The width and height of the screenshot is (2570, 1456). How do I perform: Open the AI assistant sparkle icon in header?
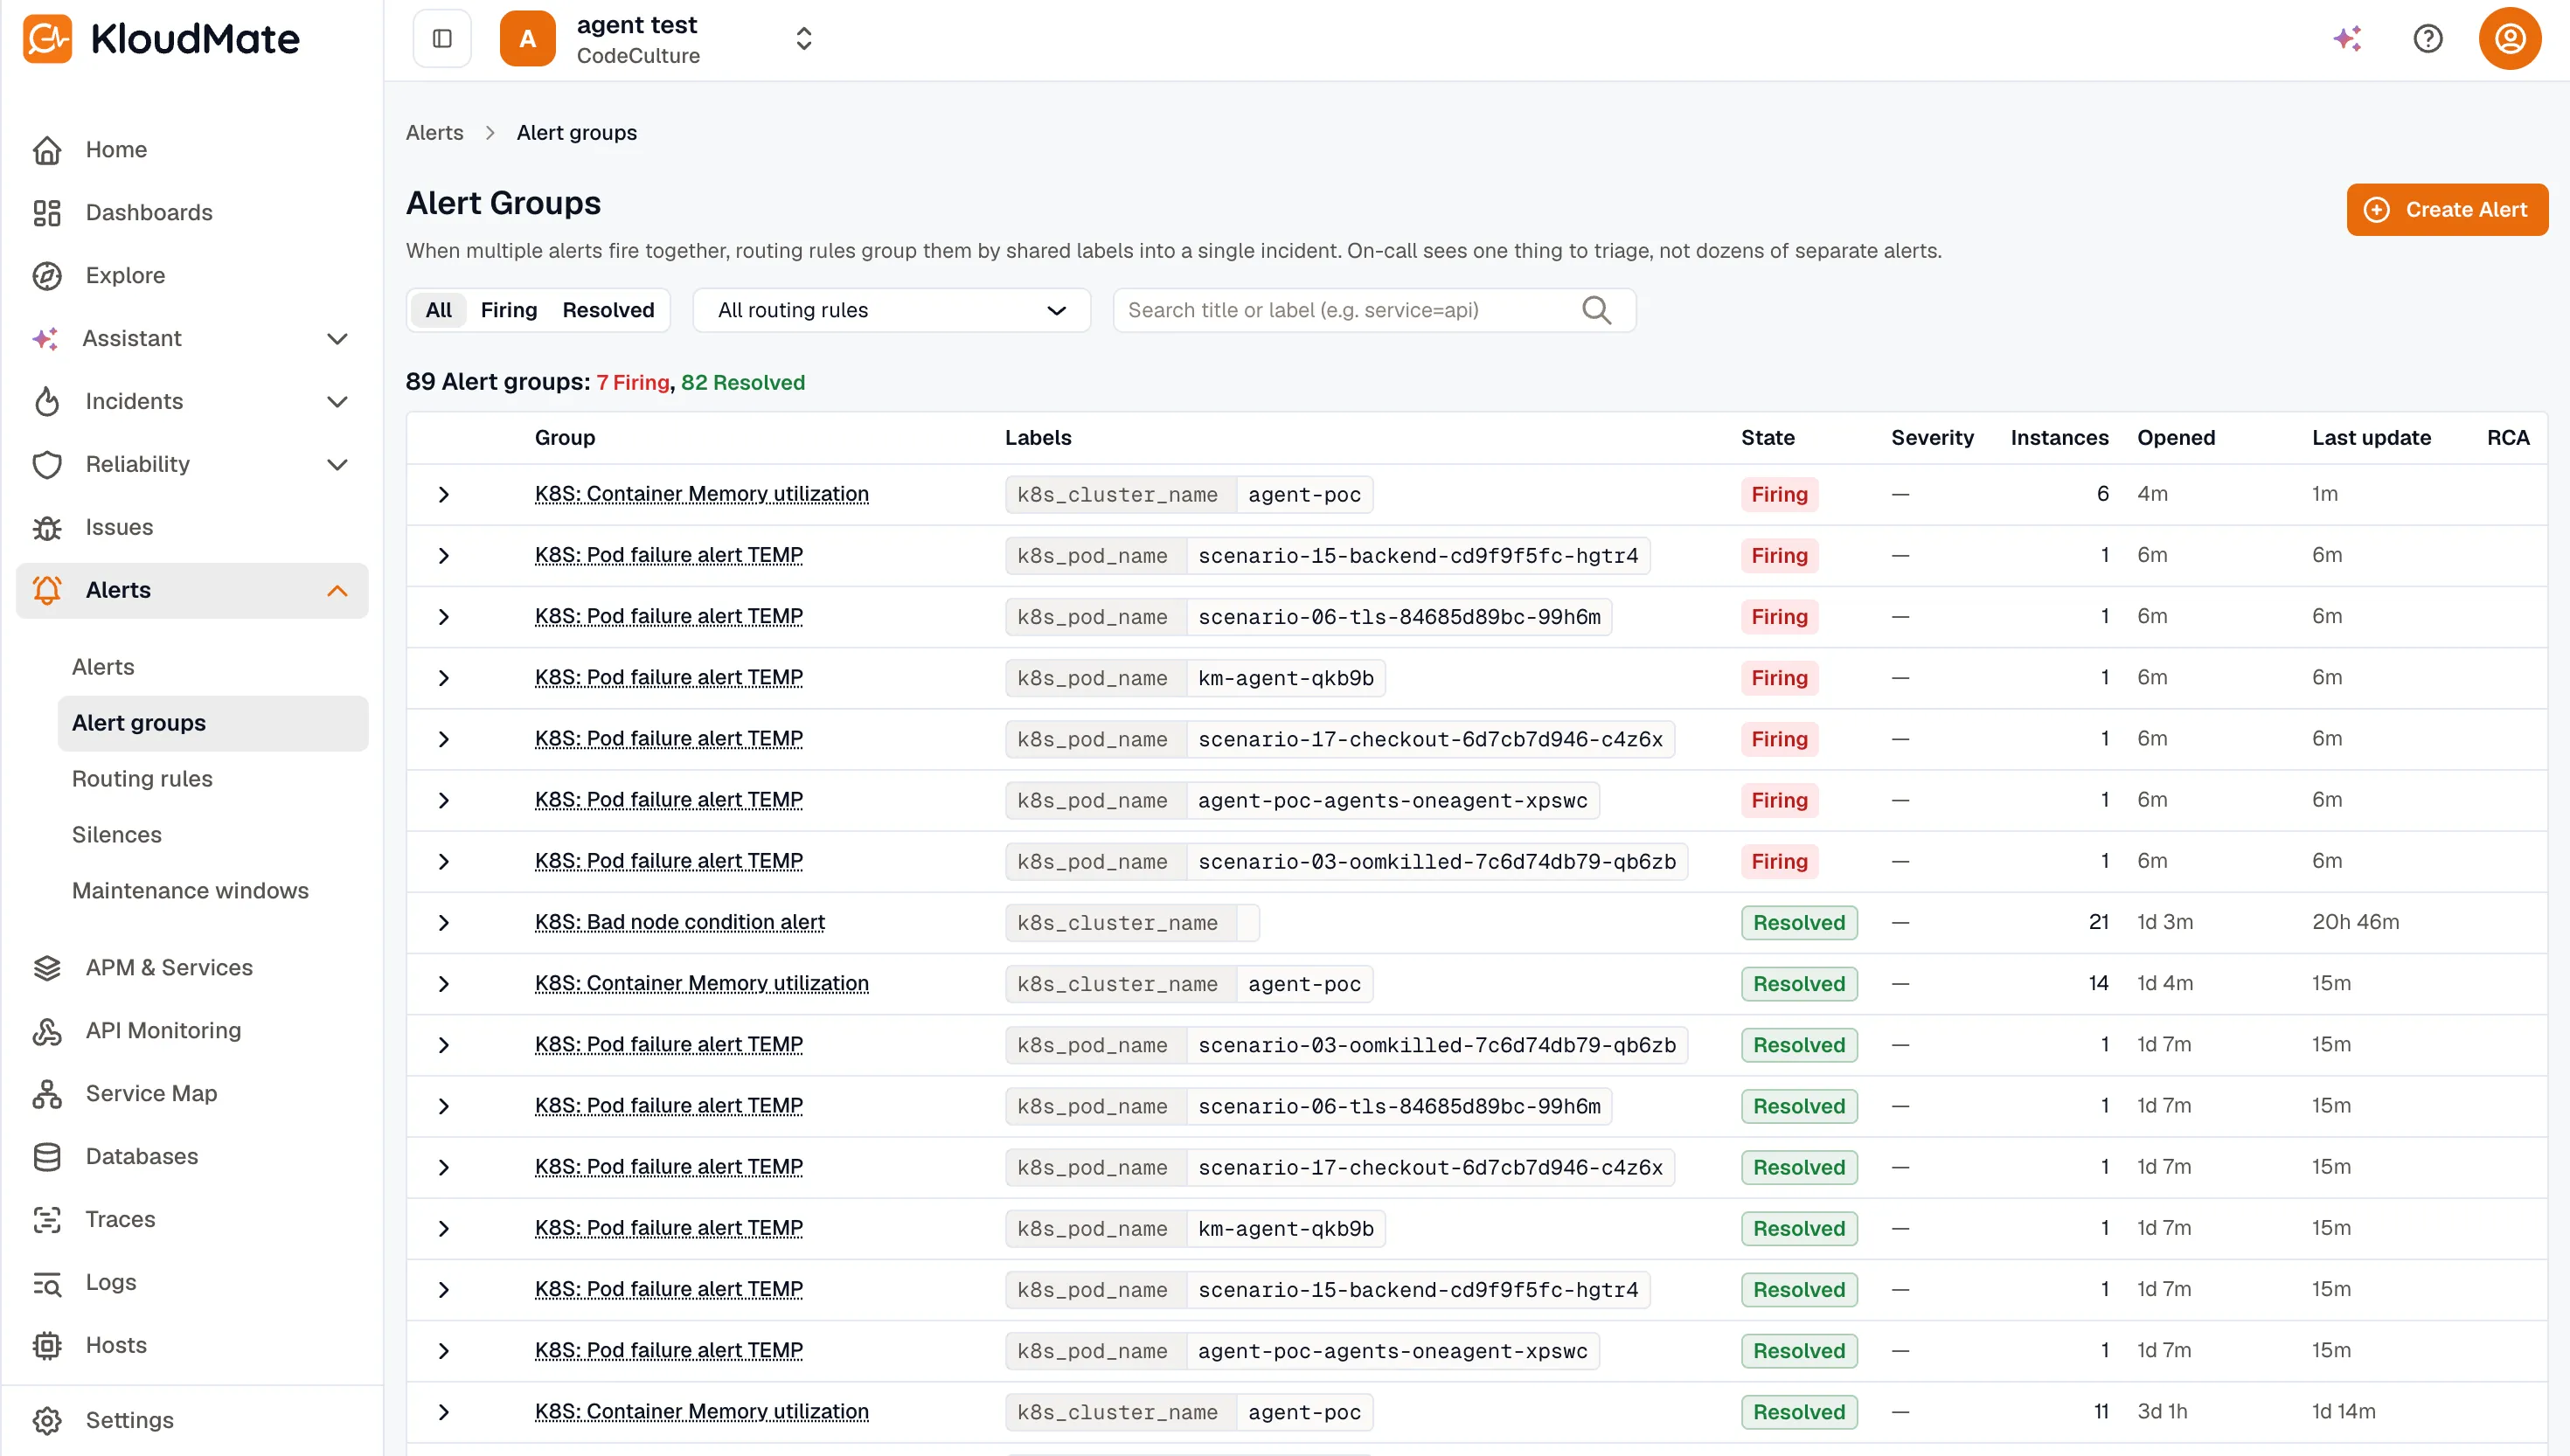2347,38
